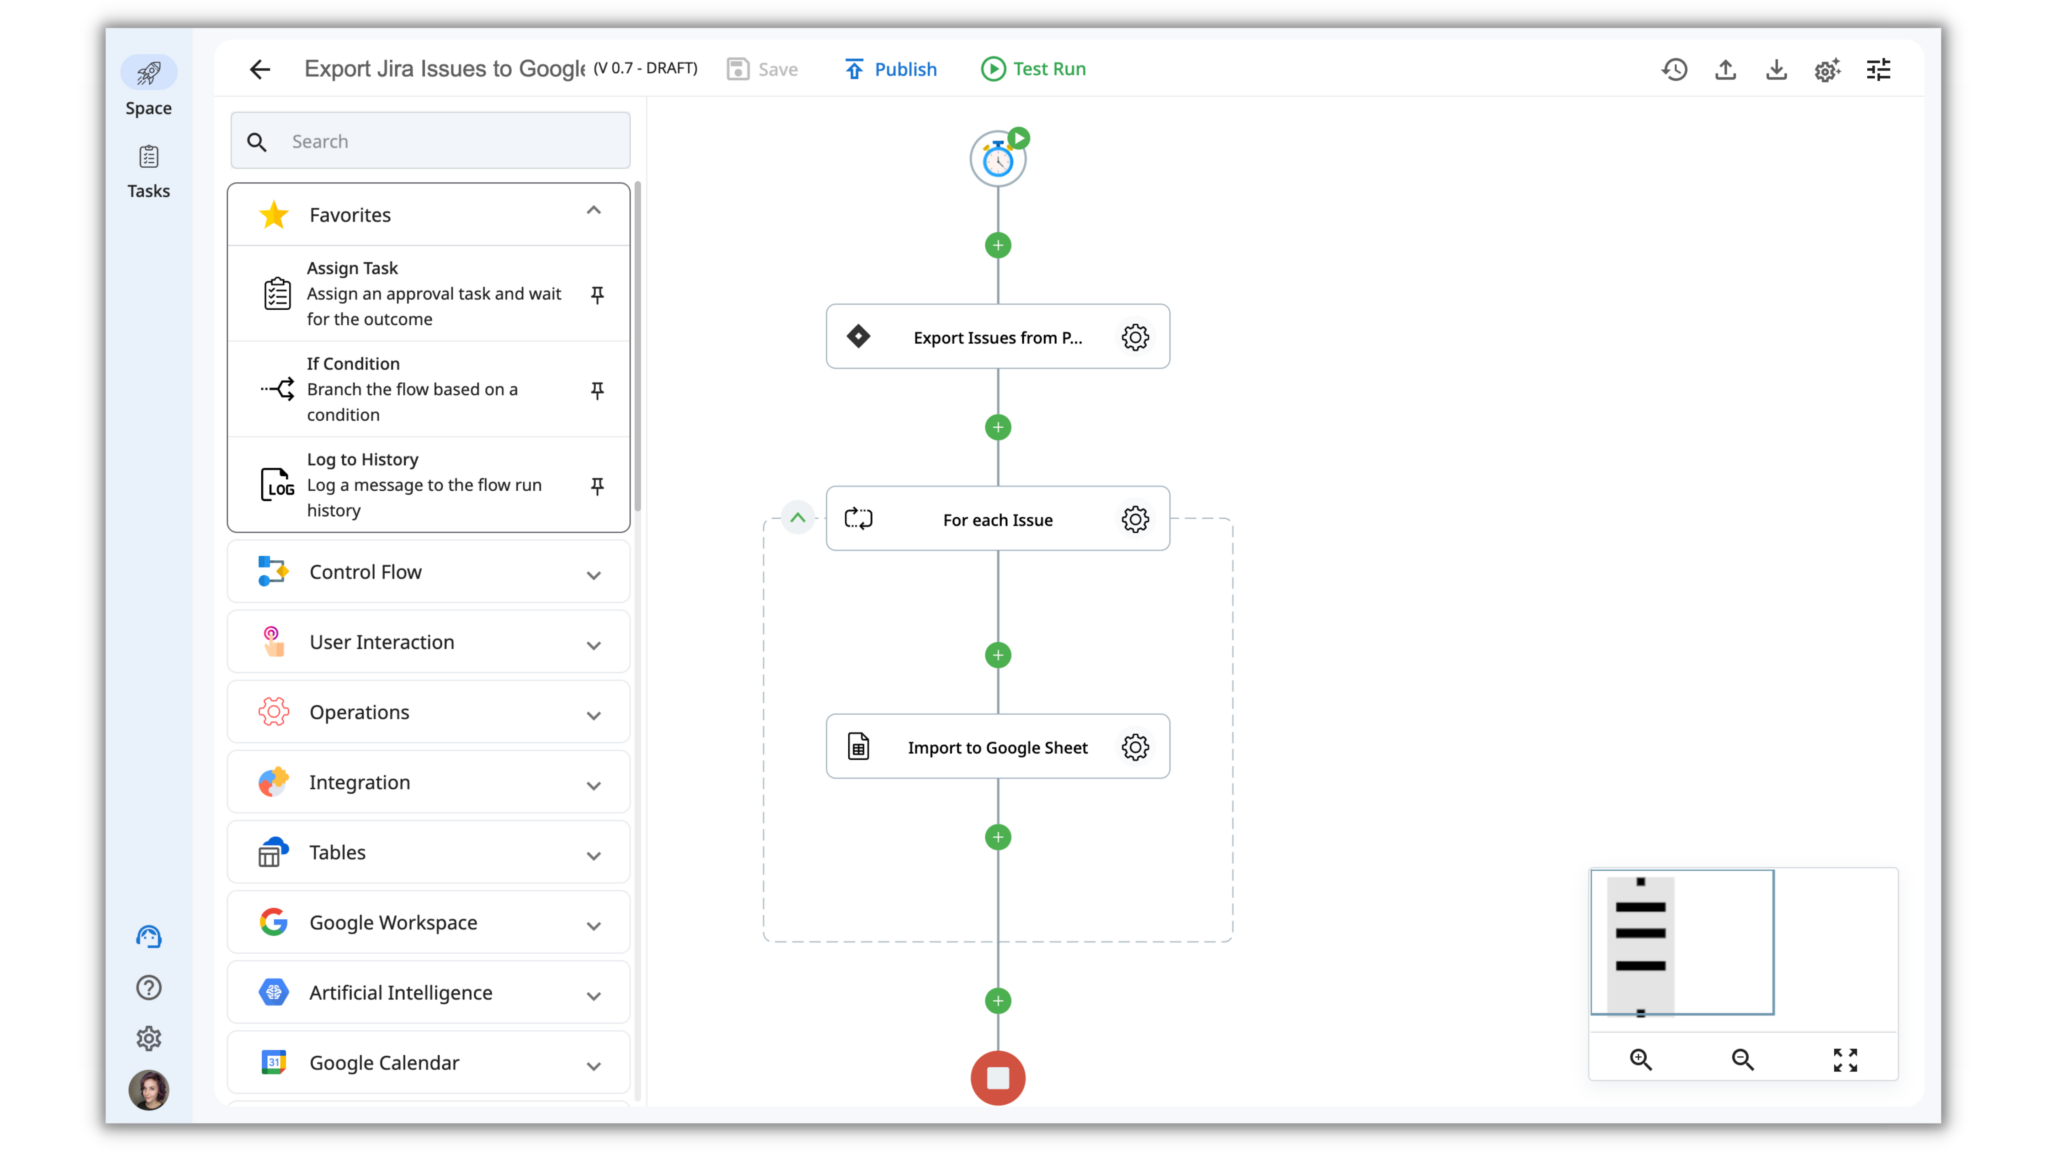
Task: Open the Tasks panel in the left rail
Action: 148,168
